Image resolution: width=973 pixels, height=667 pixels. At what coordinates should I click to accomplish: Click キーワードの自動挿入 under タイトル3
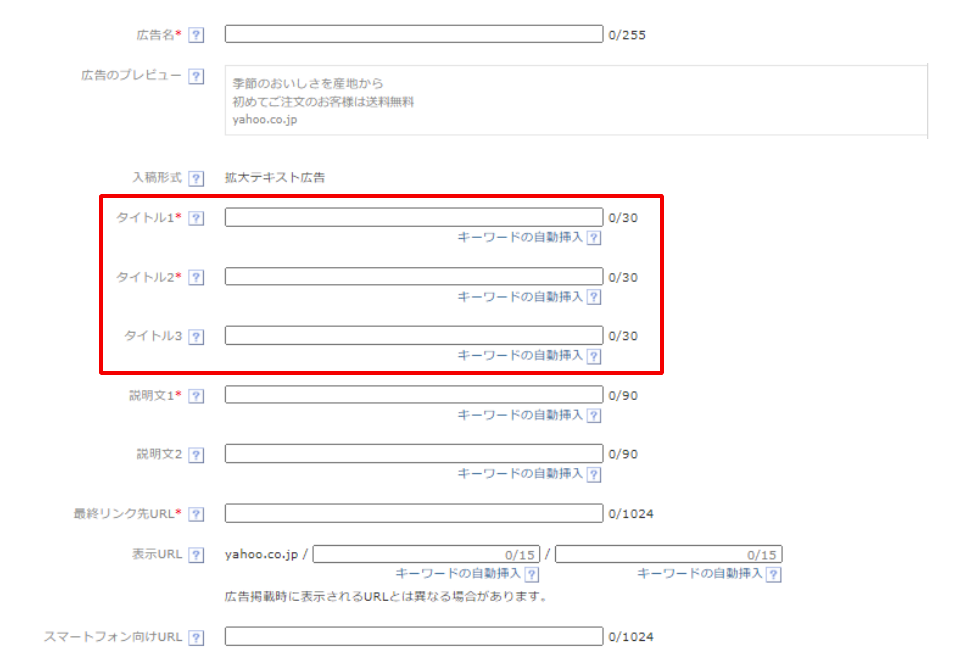click(520, 356)
